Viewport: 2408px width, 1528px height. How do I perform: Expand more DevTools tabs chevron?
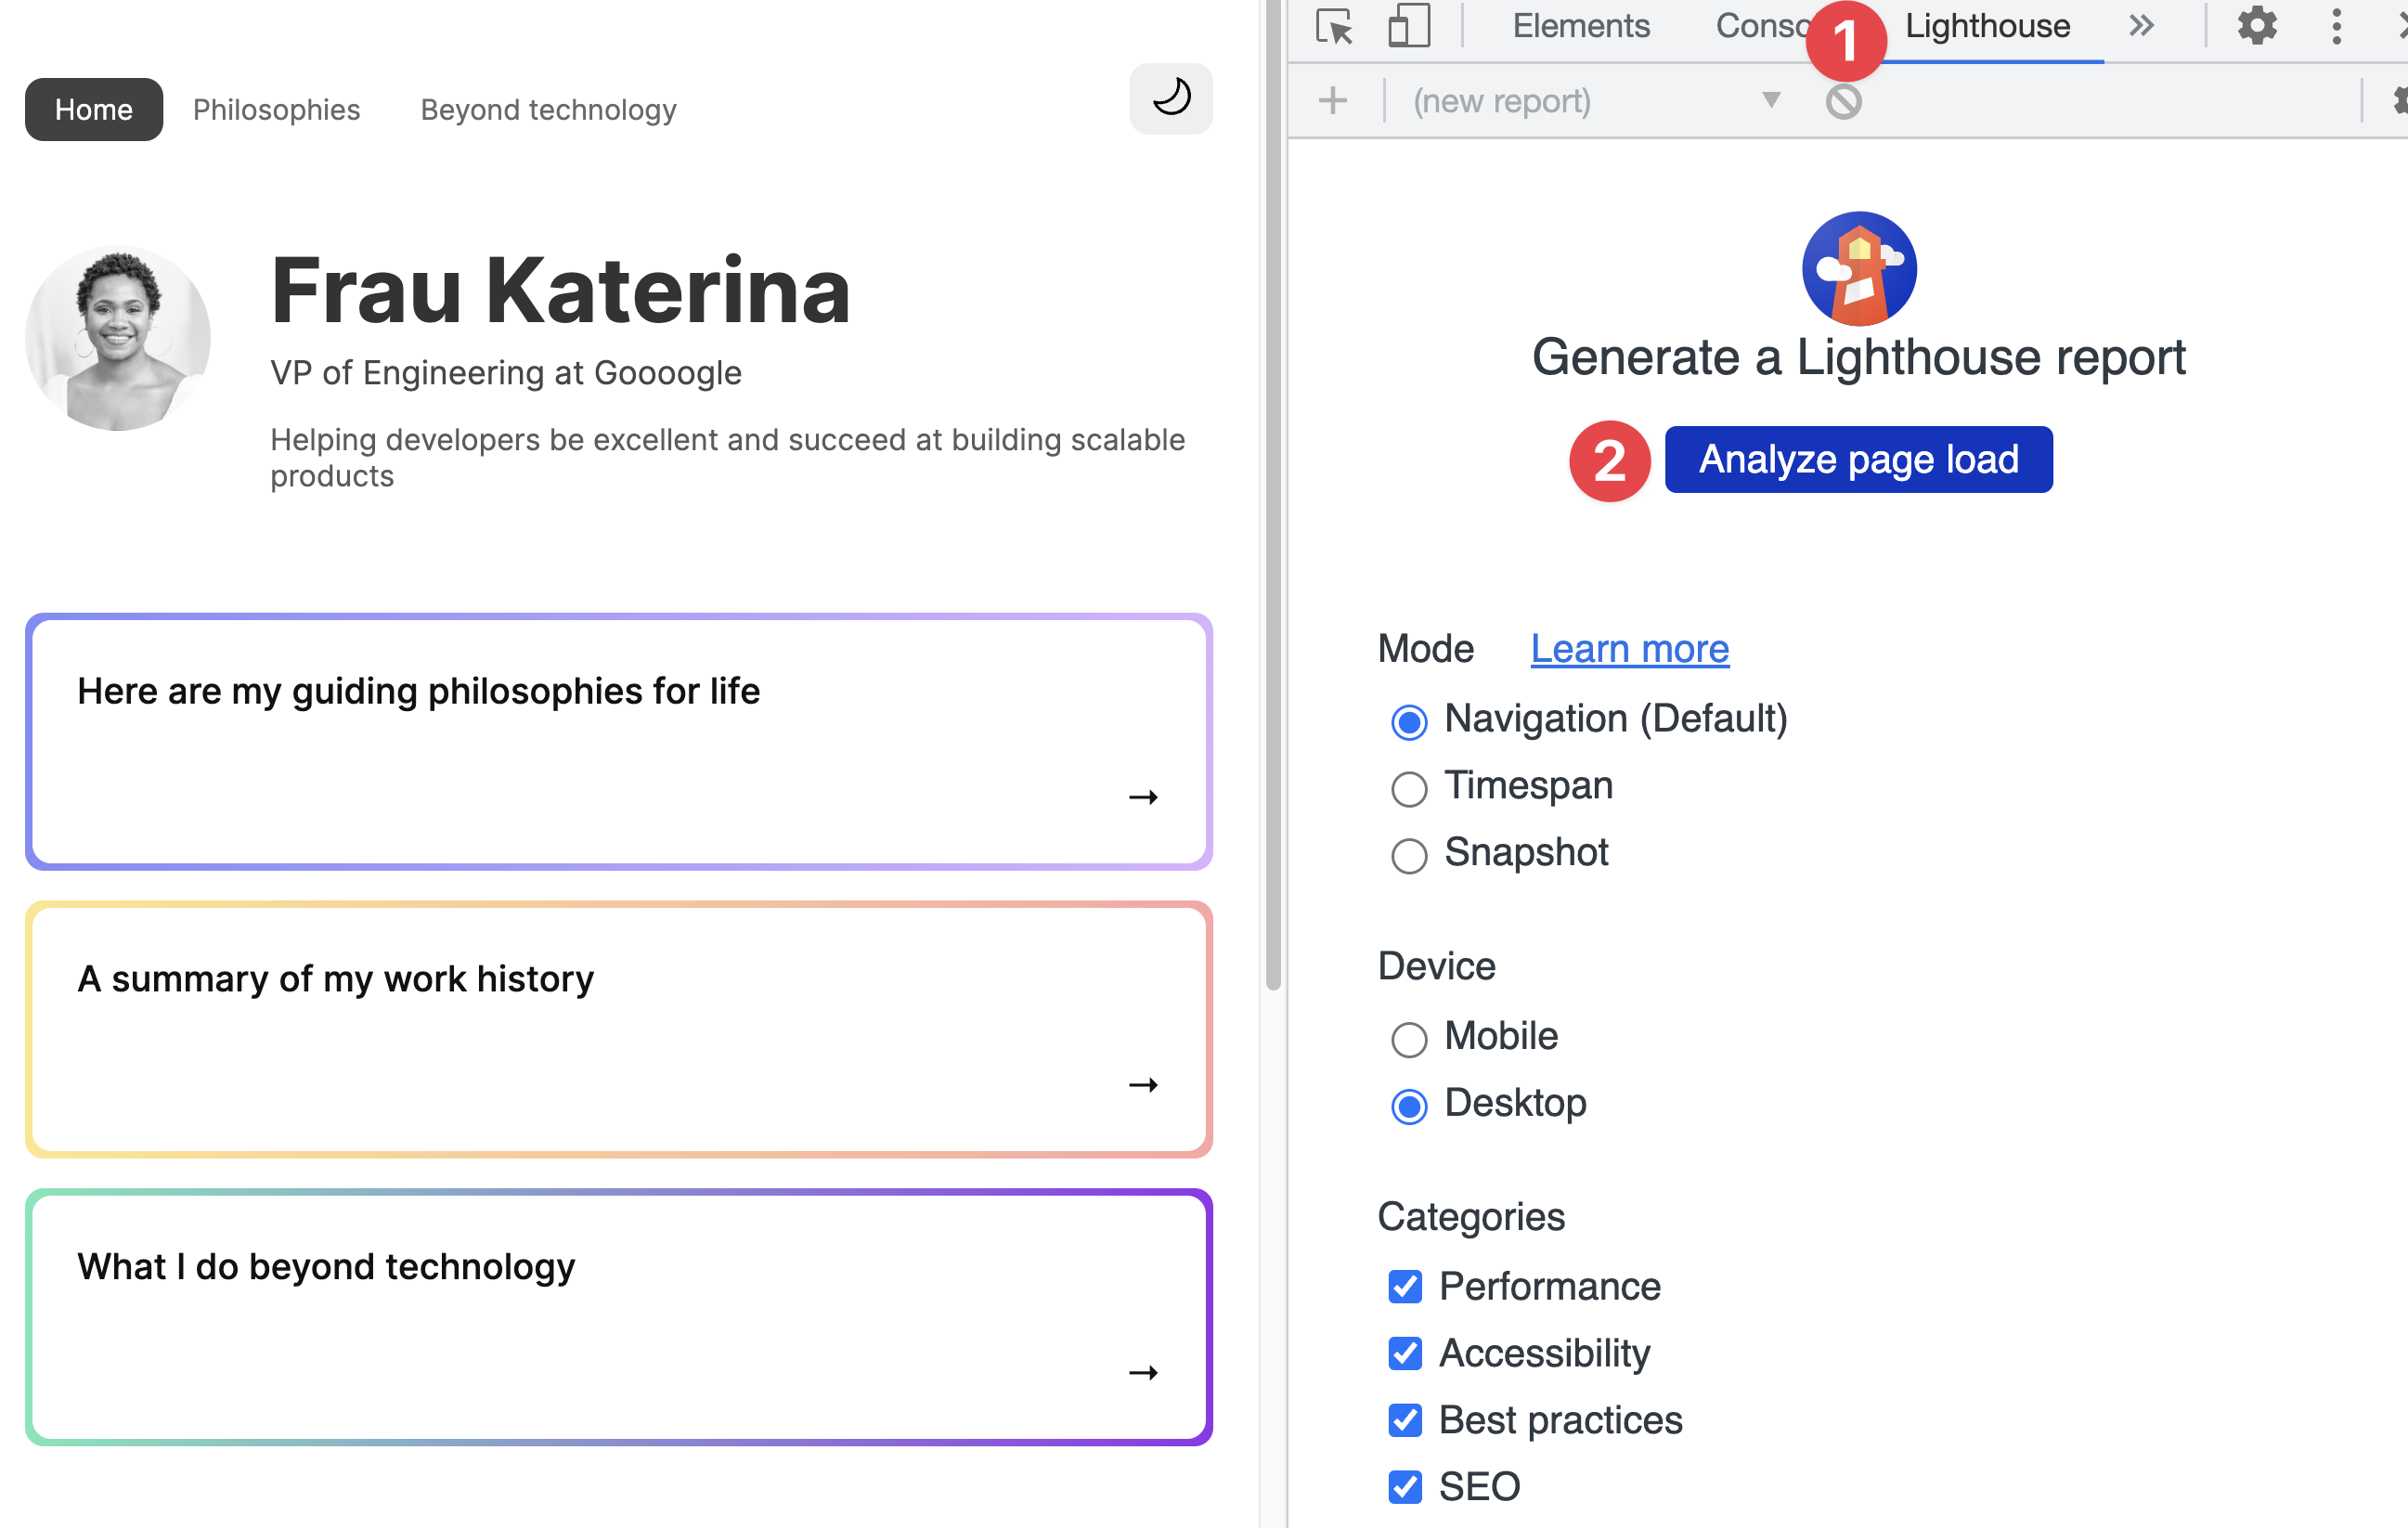pyautogui.click(x=2140, y=26)
